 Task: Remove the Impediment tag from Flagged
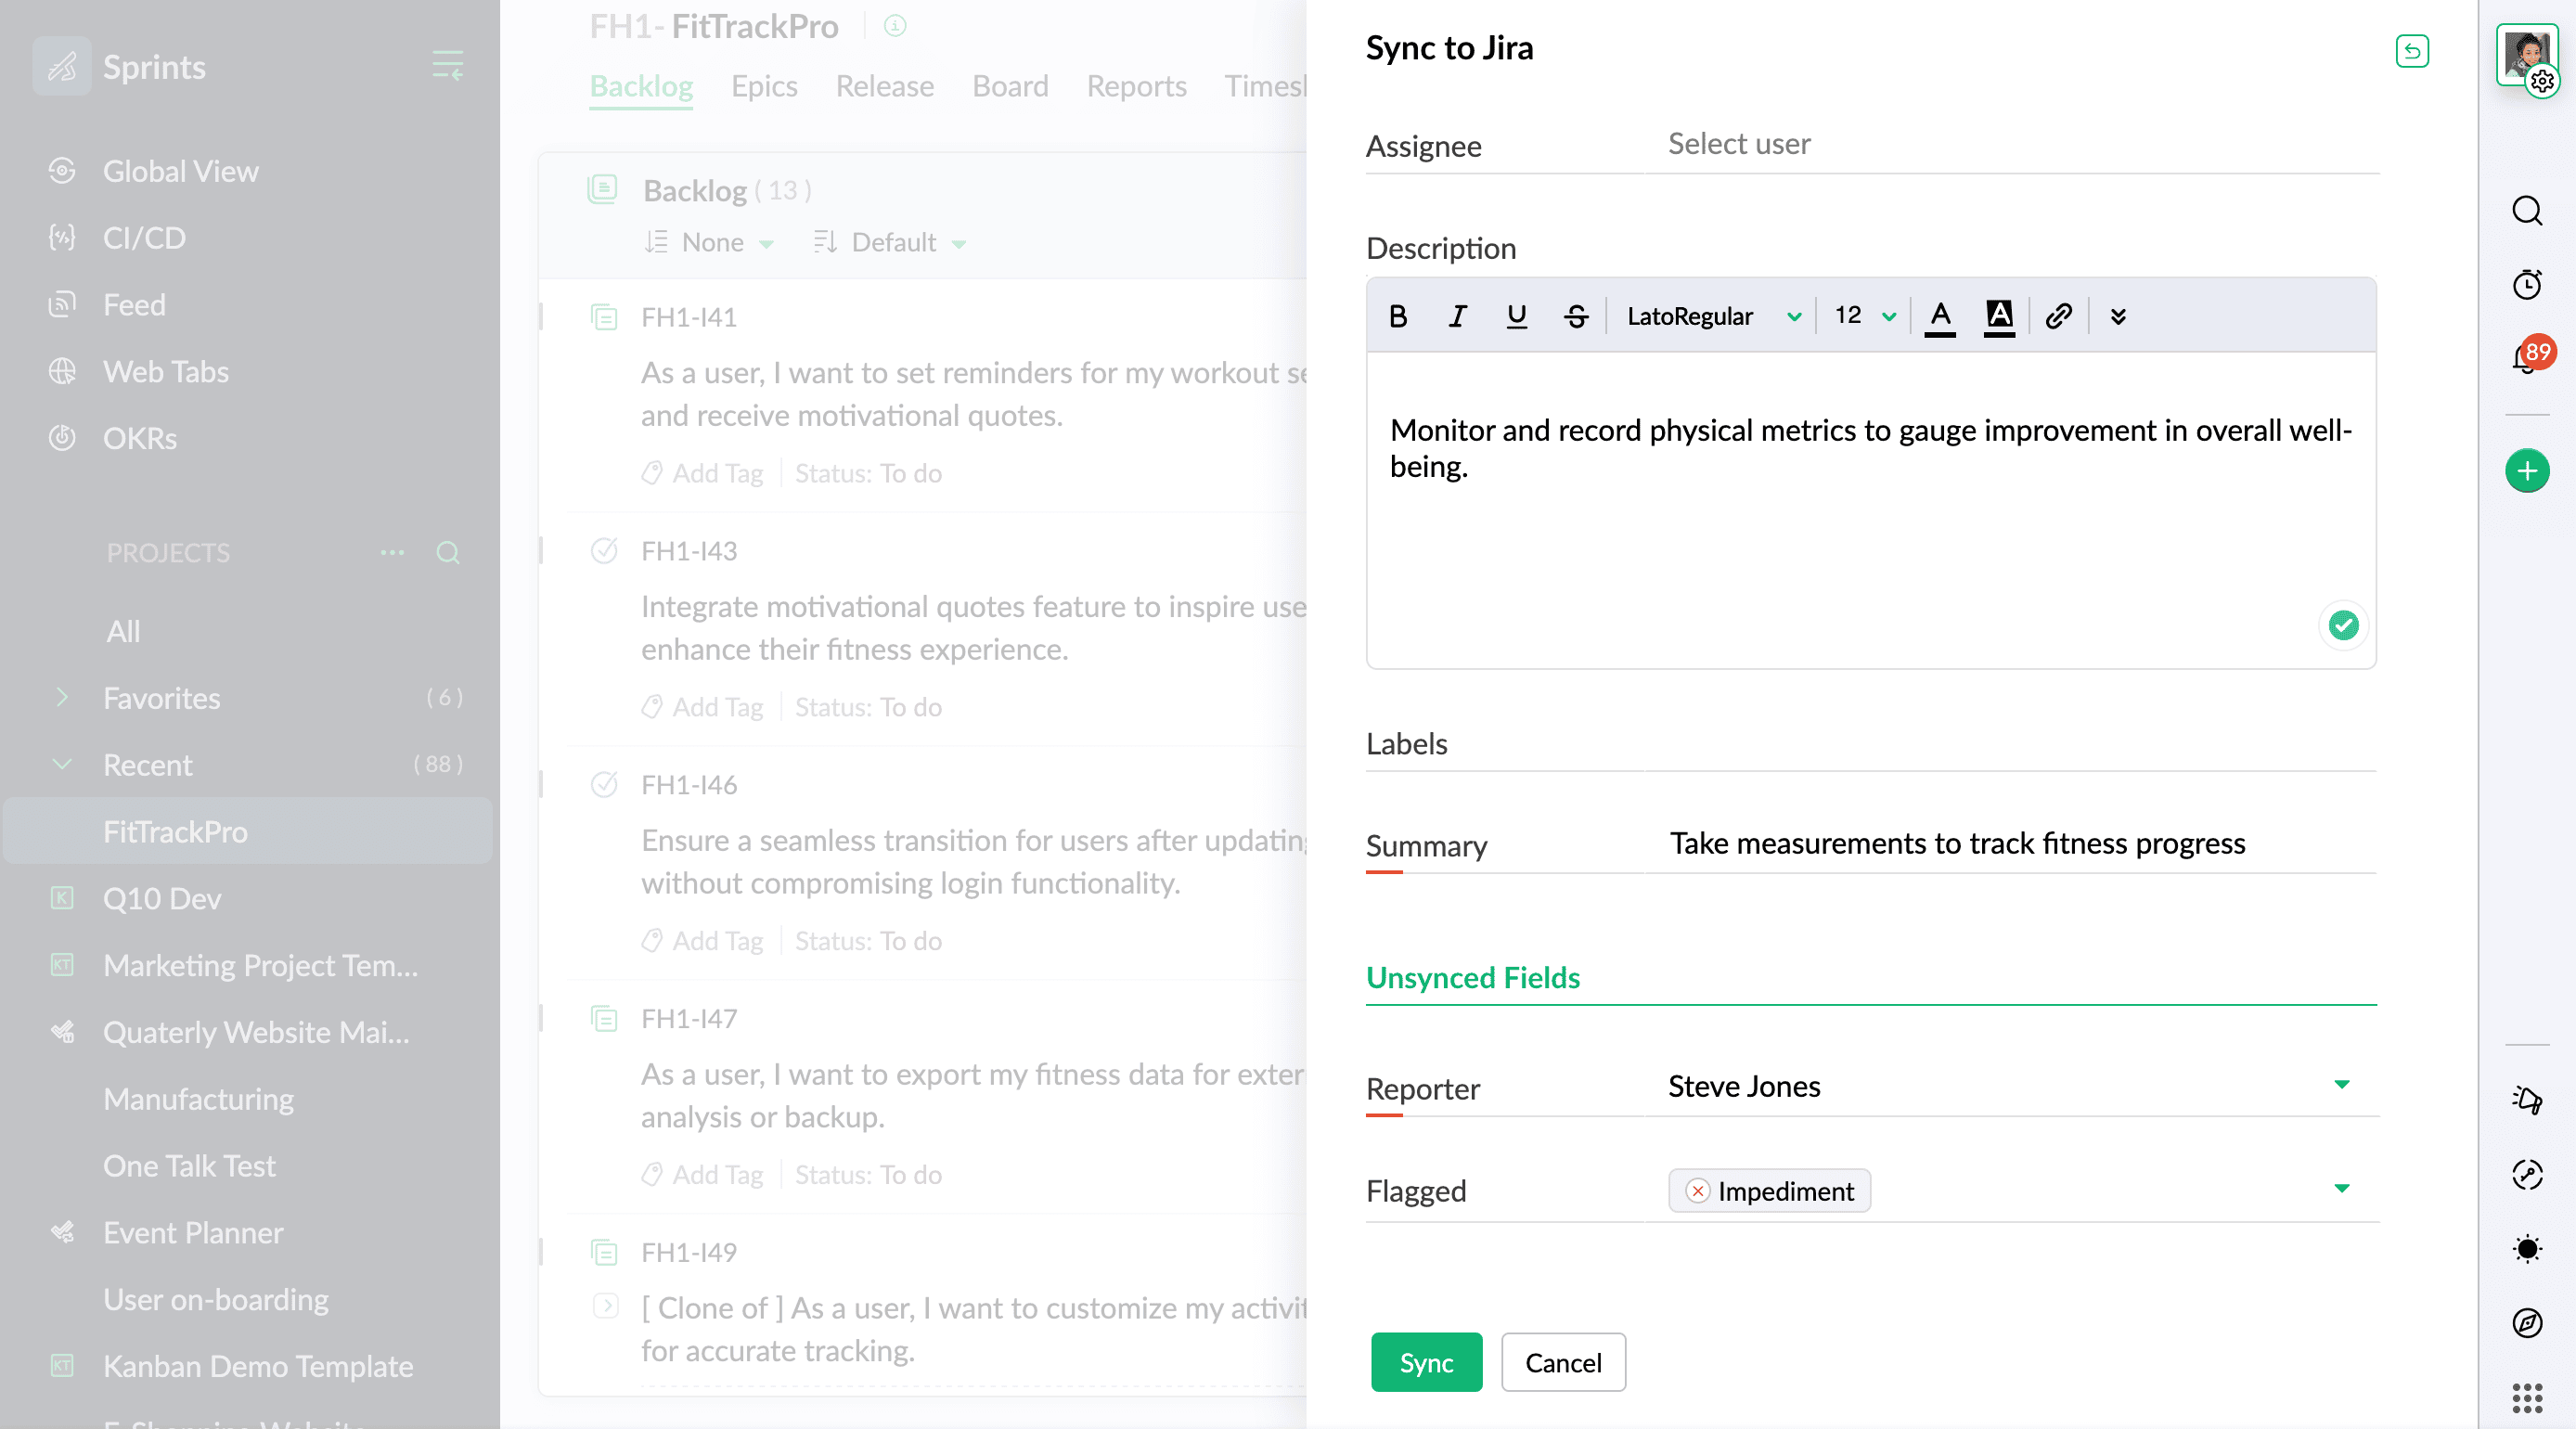click(1697, 1191)
